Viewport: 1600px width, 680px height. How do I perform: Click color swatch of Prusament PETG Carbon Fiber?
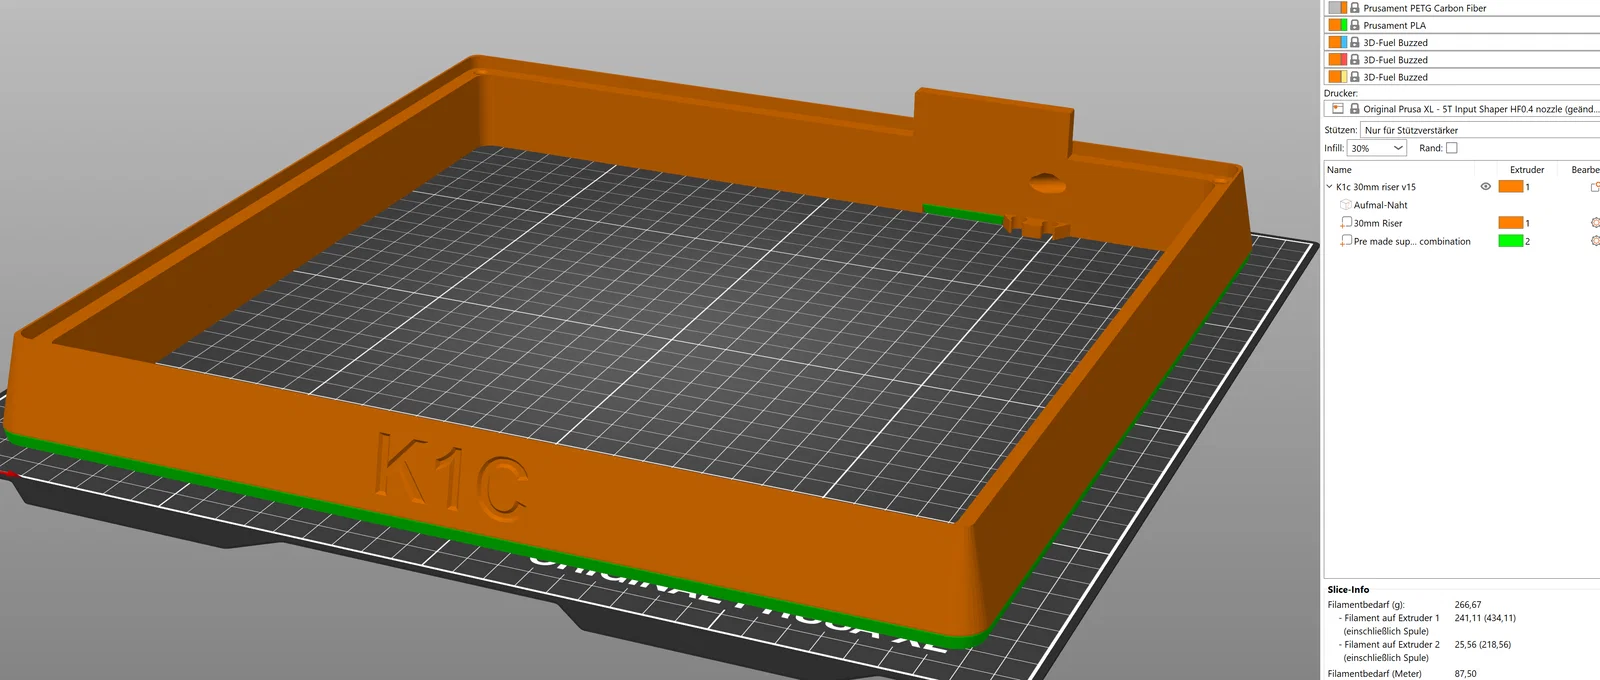tap(1337, 8)
